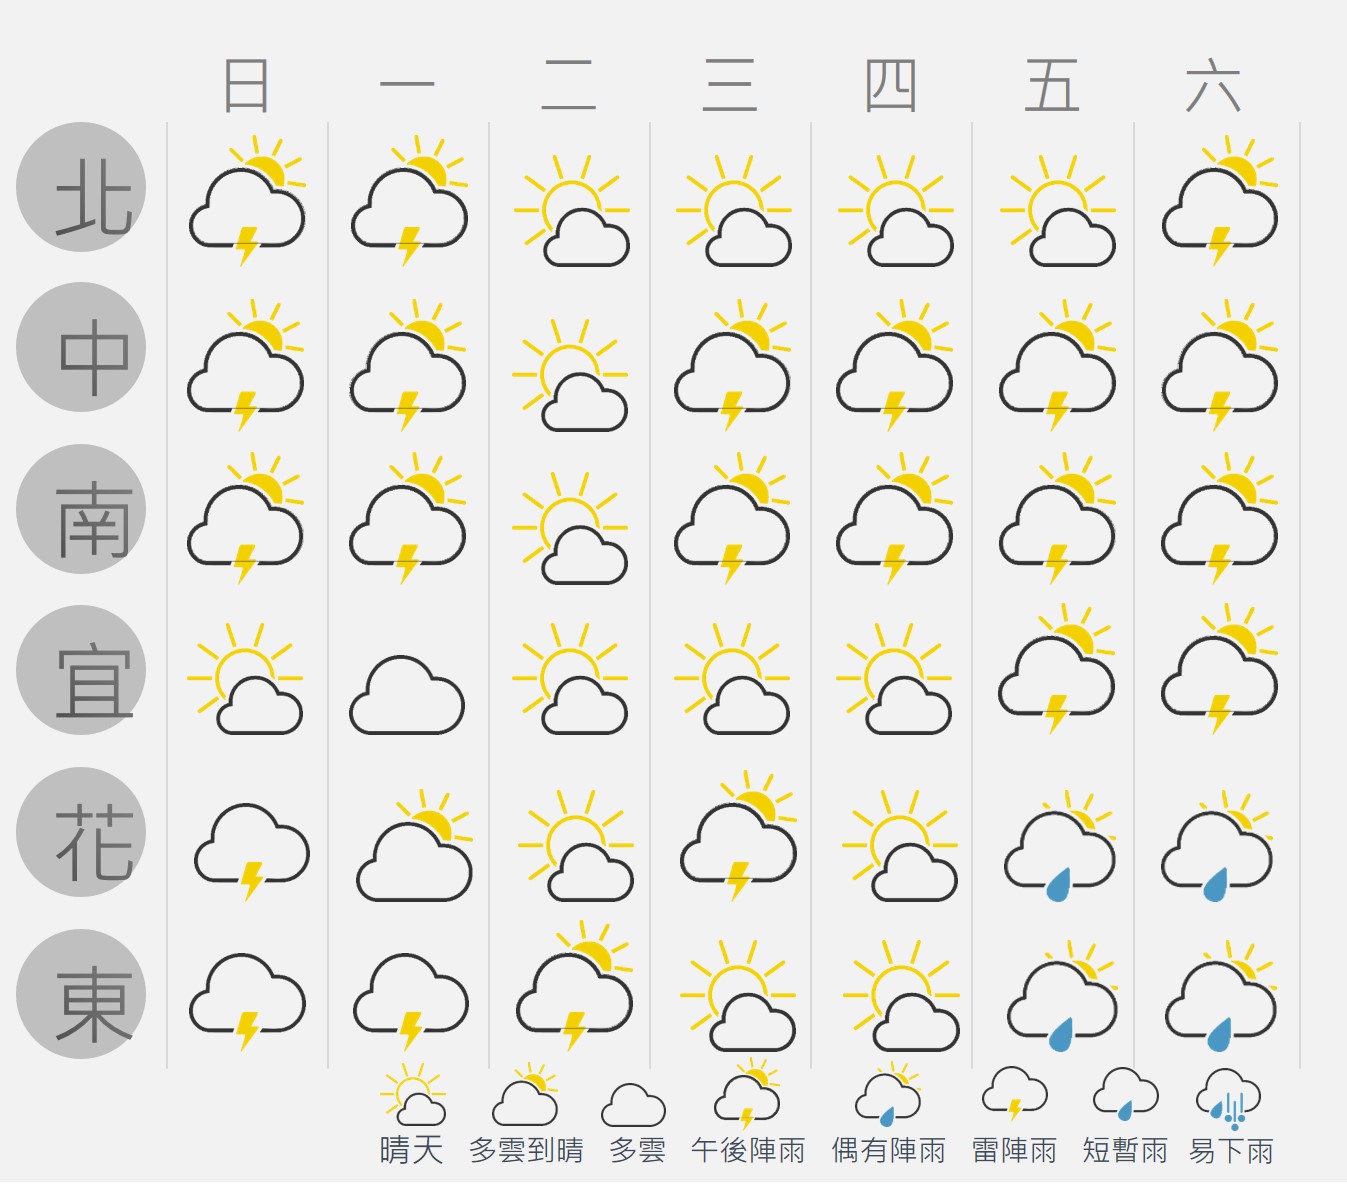Screen dimensions: 1347x1191
Task: Click the 午後陣雨 legend icon
Action: point(747,1094)
